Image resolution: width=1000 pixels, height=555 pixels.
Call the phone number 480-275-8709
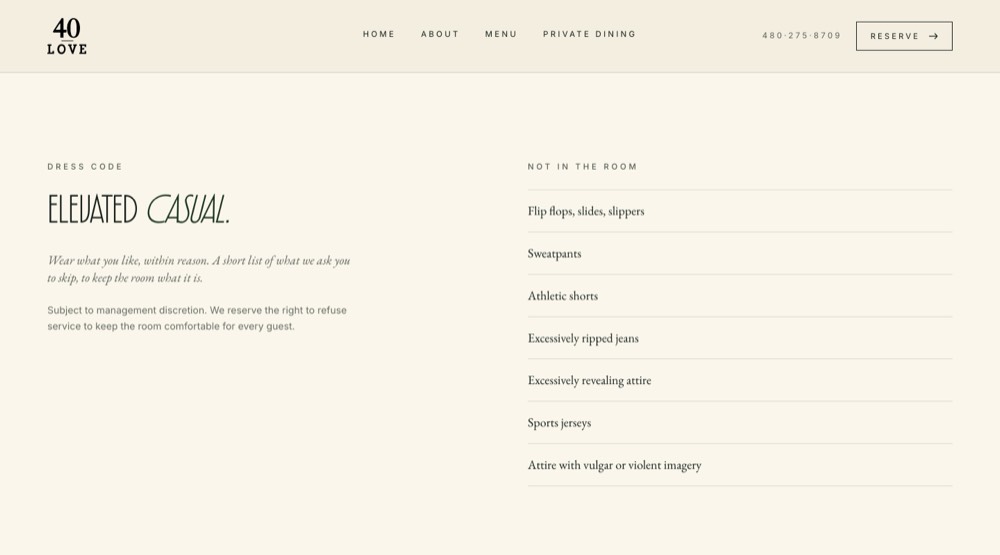point(802,36)
